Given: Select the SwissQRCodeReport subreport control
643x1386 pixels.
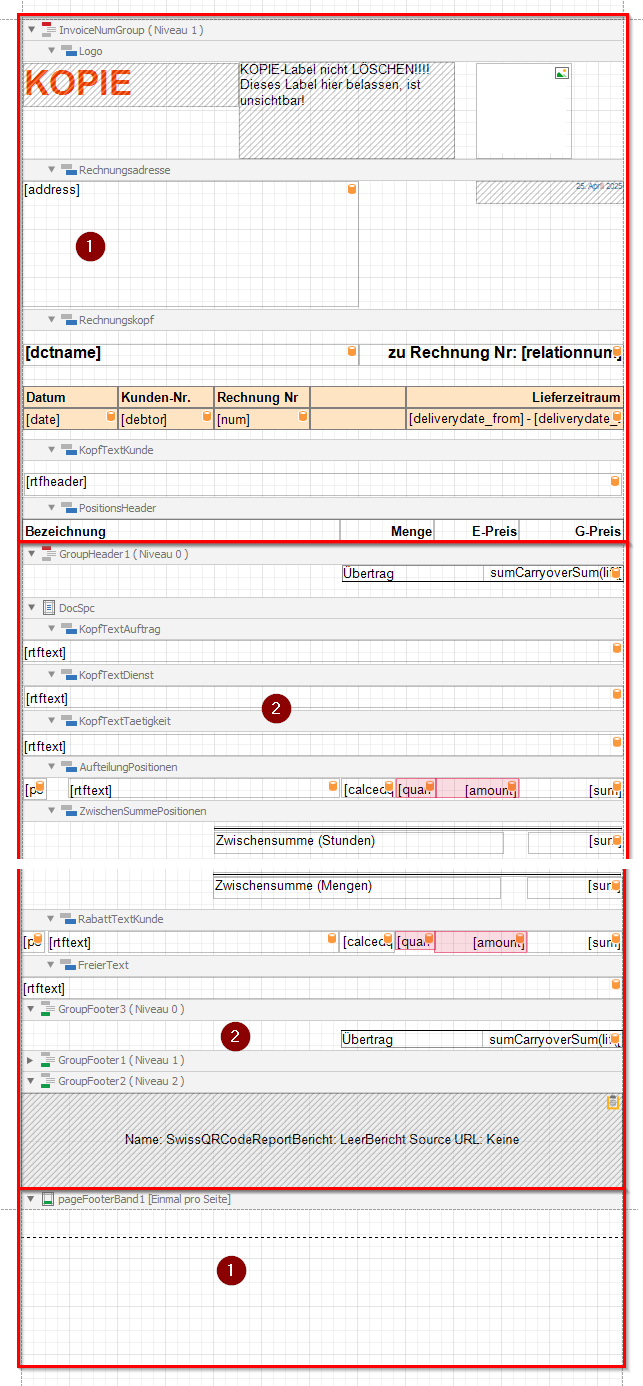Looking at the screenshot, I should coord(322,1139).
